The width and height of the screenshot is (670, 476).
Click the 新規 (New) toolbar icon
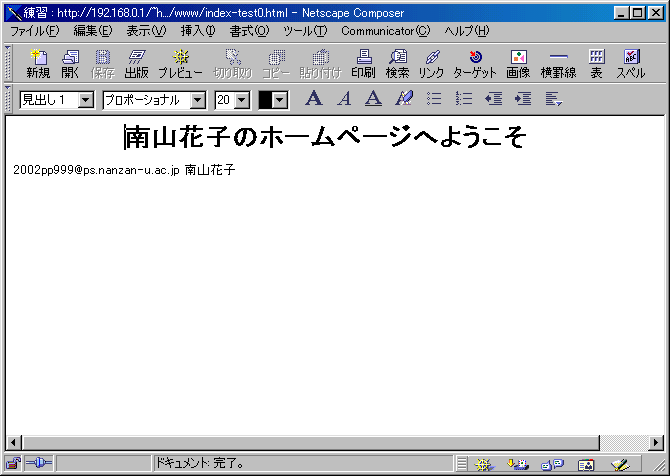coord(38,64)
